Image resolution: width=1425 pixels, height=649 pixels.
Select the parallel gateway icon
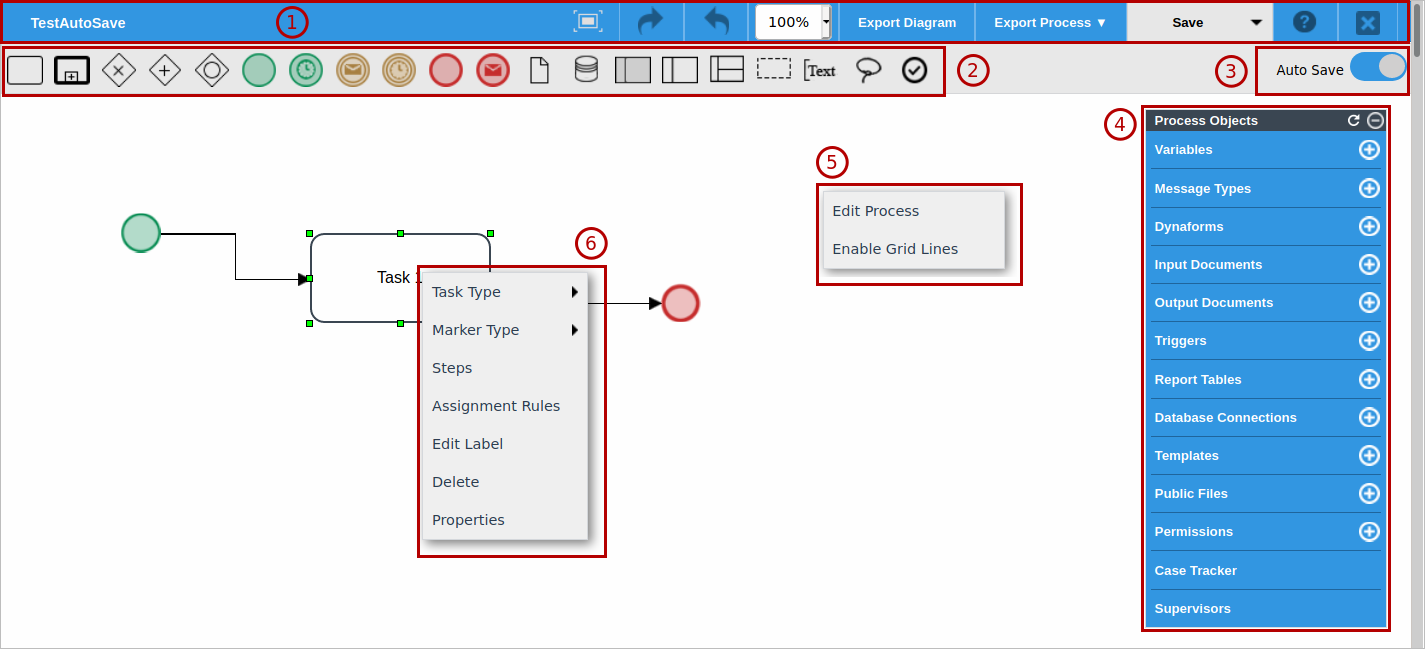tap(165, 70)
